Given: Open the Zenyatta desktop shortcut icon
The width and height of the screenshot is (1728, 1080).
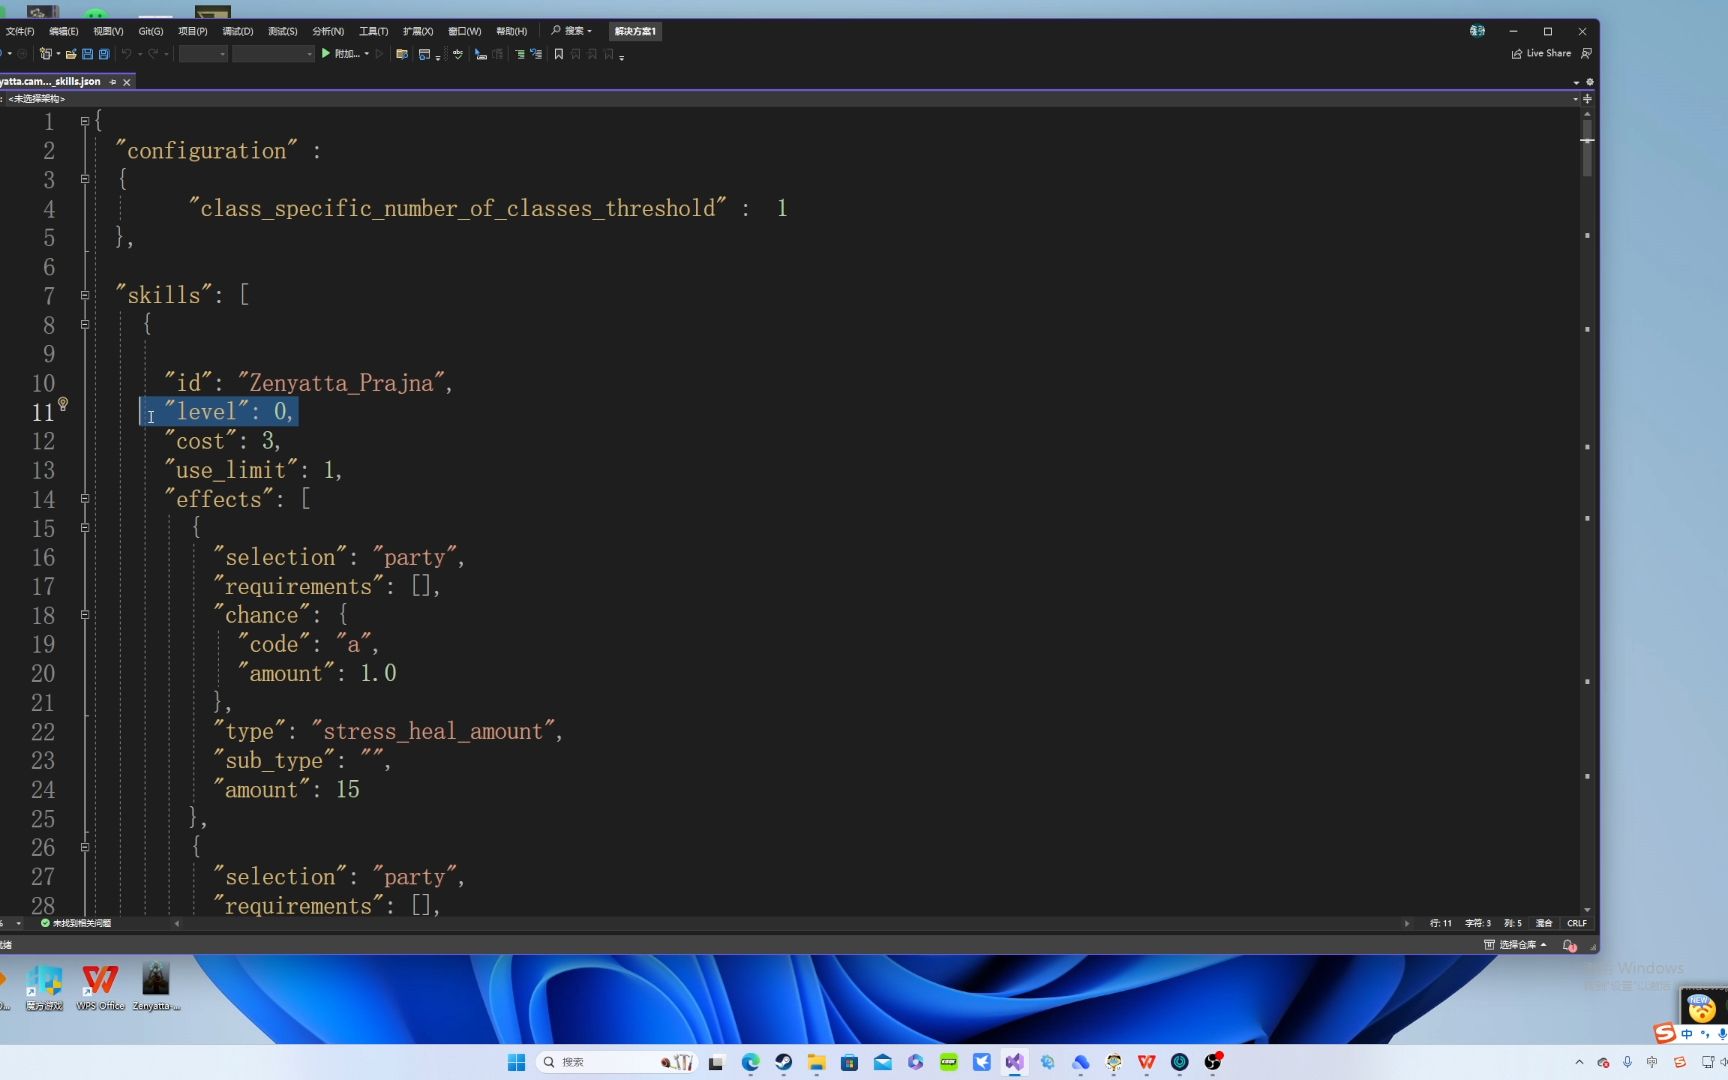Looking at the screenshot, I should 156,987.
